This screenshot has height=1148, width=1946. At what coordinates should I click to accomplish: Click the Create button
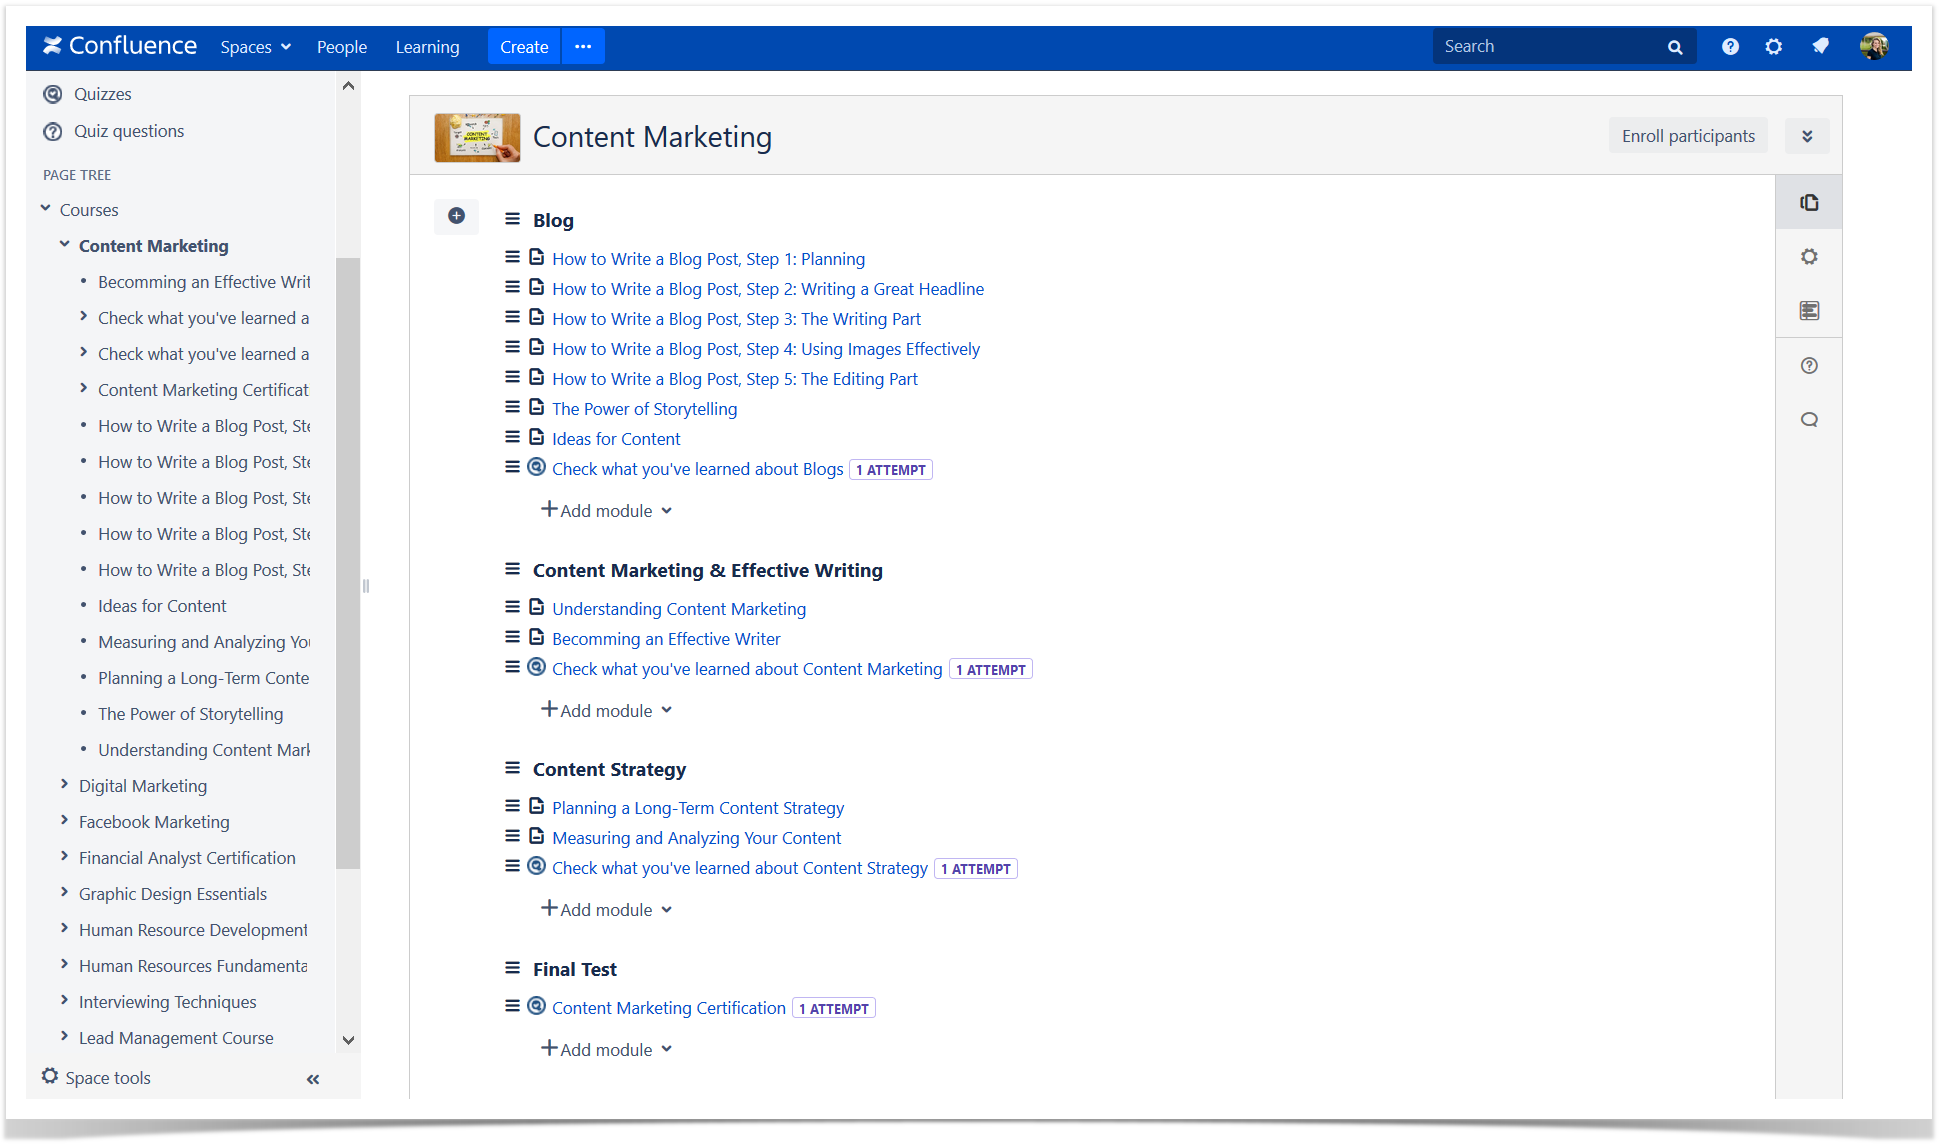tap(524, 47)
